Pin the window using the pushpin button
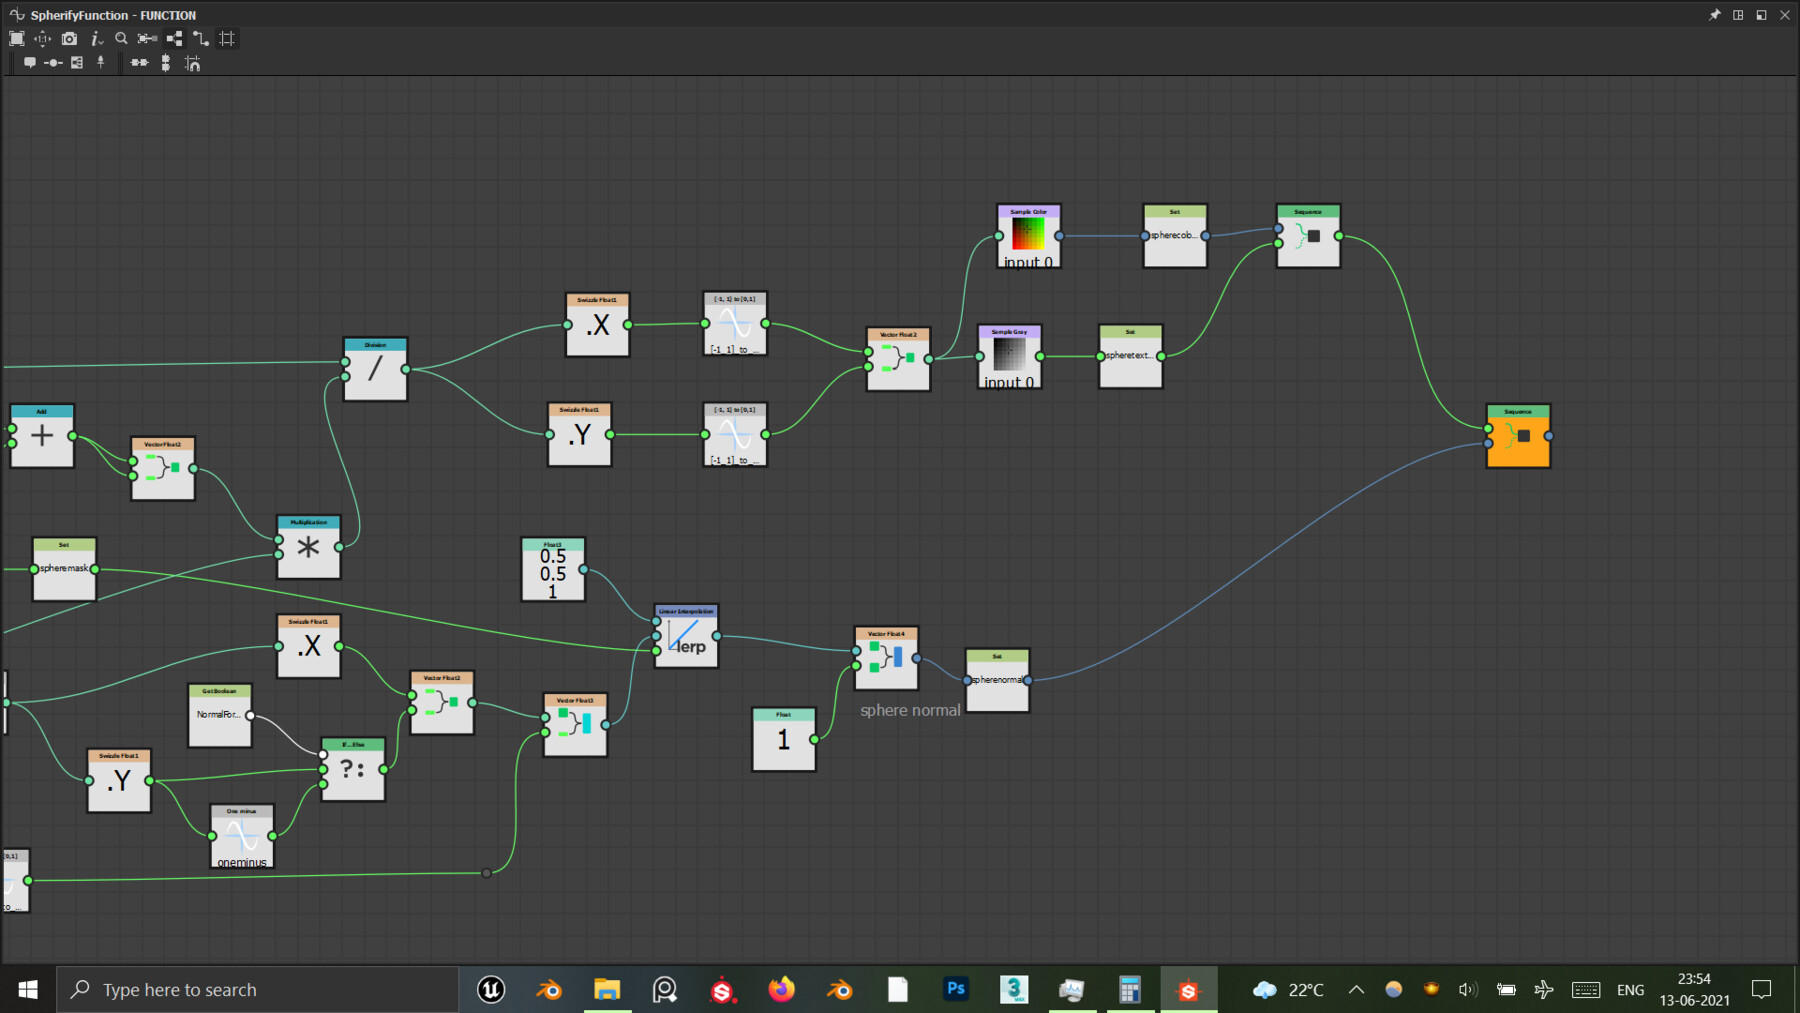 point(1714,15)
